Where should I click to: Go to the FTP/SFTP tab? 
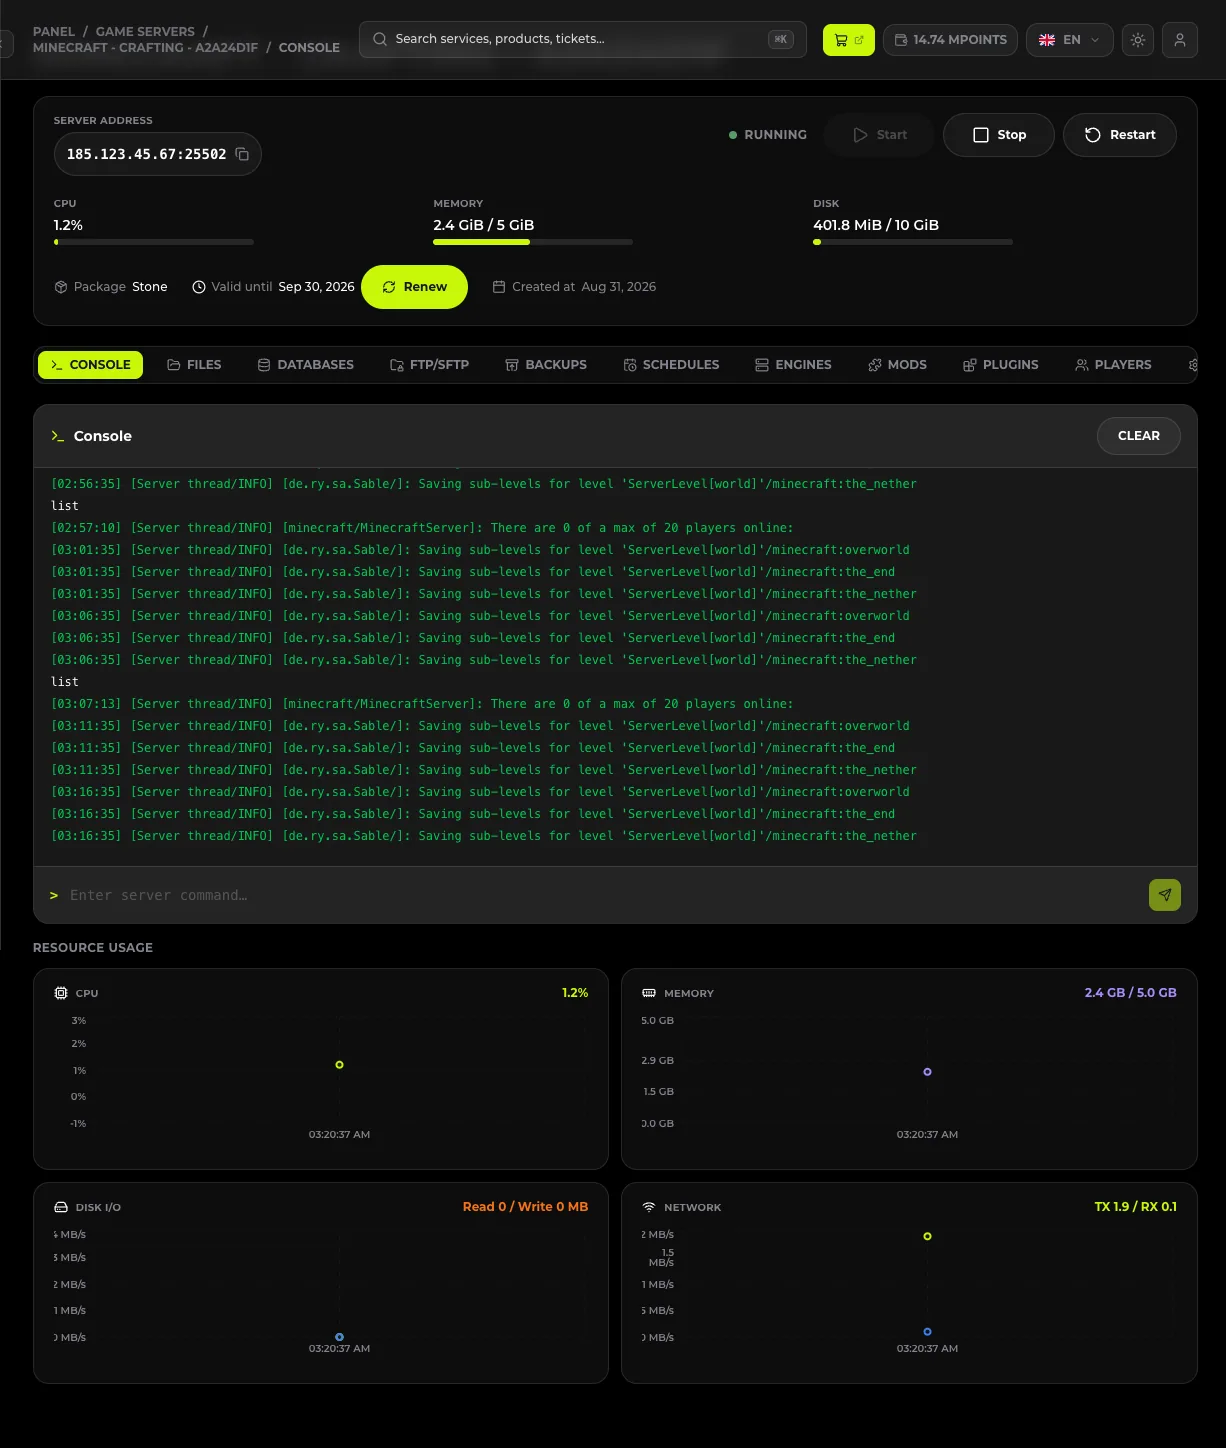pos(430,365)
